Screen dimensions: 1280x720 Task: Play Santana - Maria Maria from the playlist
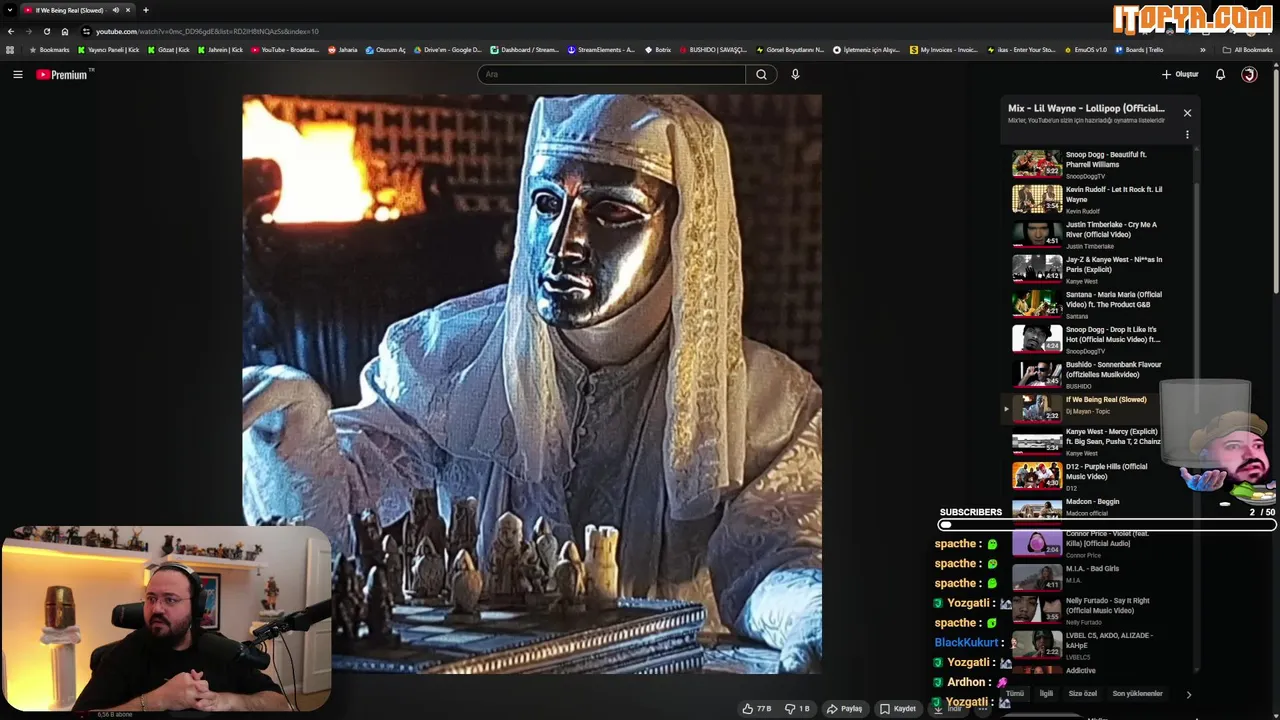coord(1098,304)
